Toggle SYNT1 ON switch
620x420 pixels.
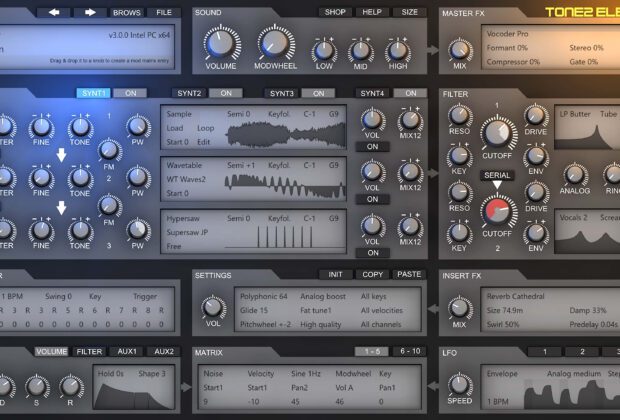(130, 93)
